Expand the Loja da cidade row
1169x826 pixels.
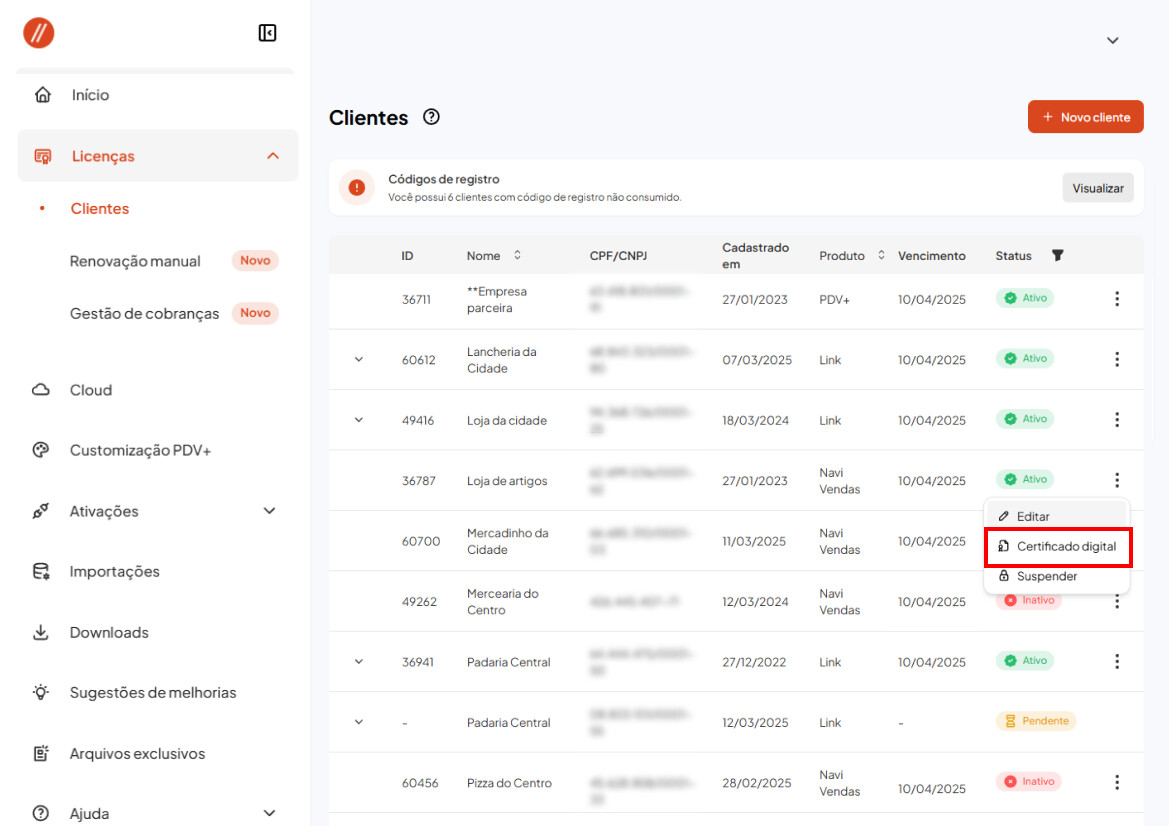(x=359, y=420)
